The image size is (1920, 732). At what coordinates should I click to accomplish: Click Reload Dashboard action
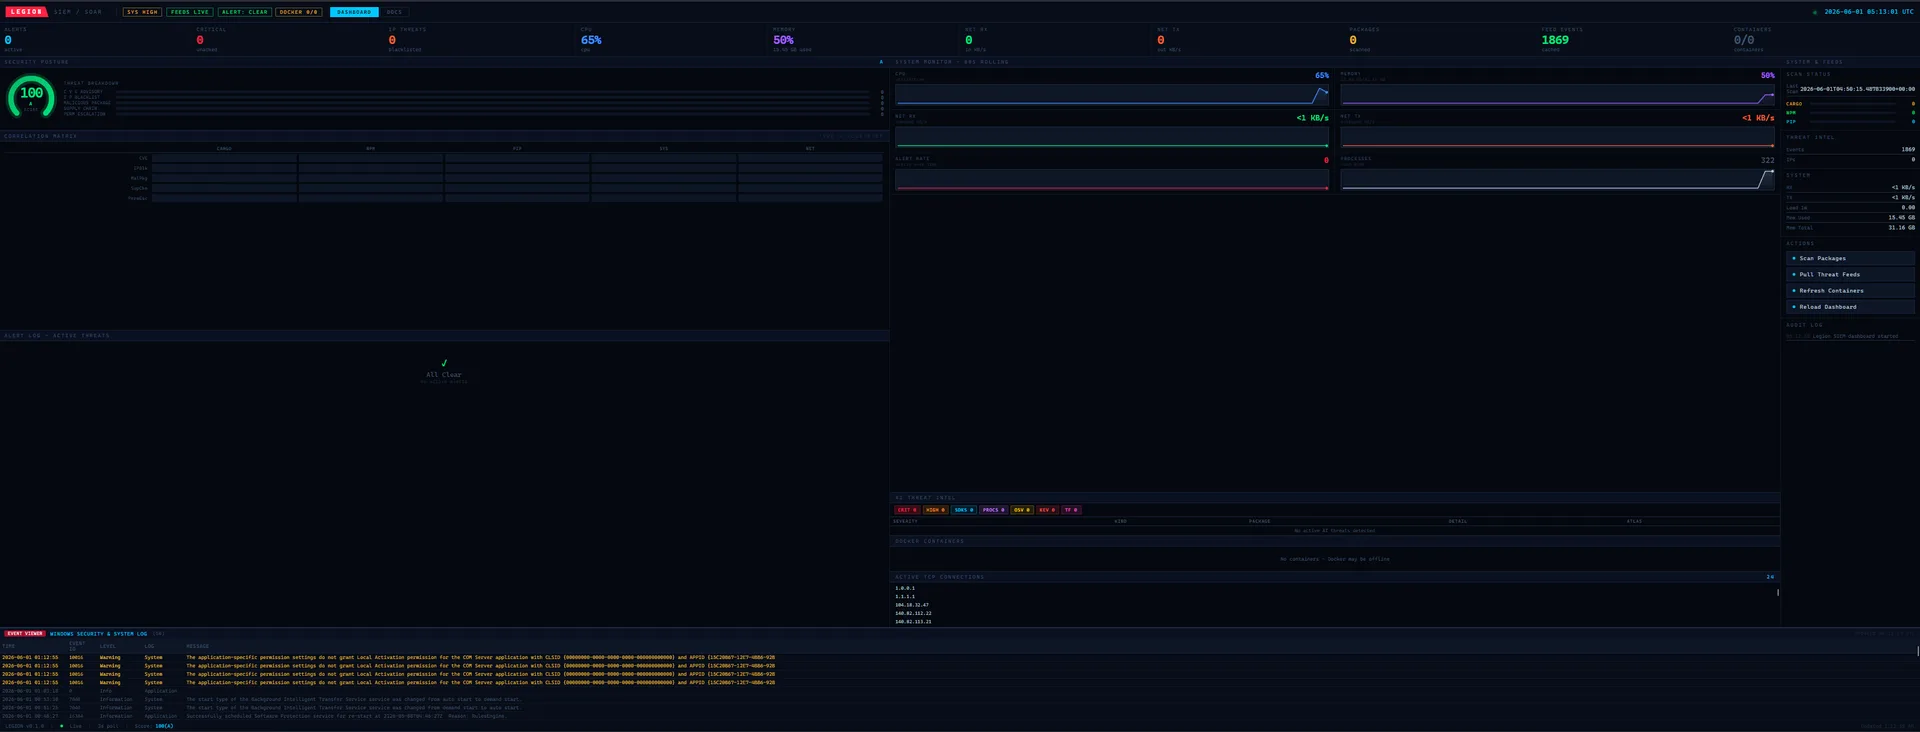(1850, 306)
